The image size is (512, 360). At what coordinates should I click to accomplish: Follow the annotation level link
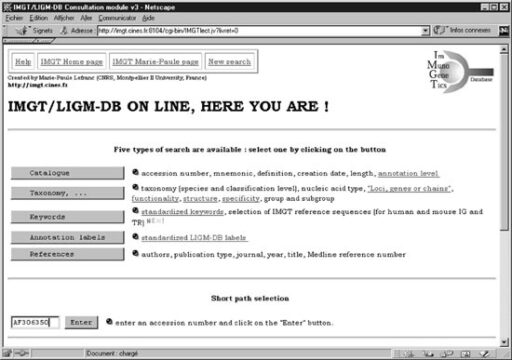pos(408,173)
